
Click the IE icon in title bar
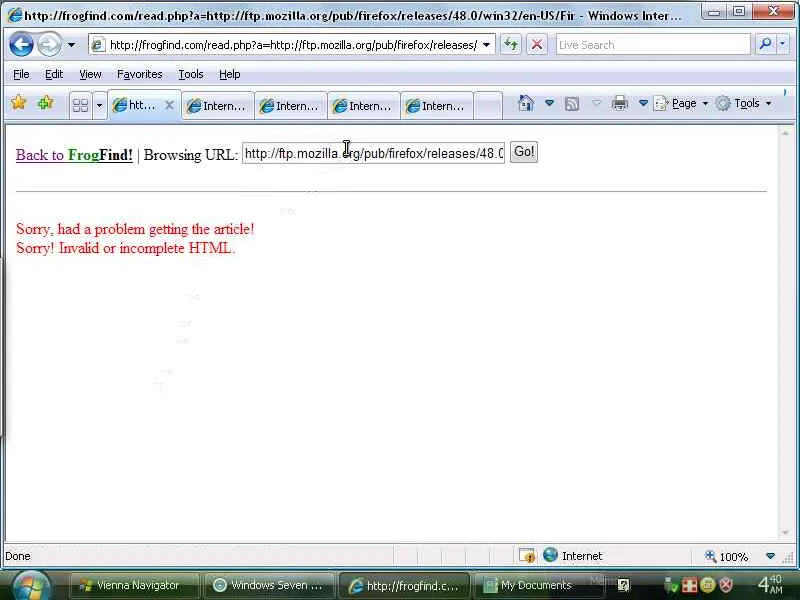[x=15, y=15]
